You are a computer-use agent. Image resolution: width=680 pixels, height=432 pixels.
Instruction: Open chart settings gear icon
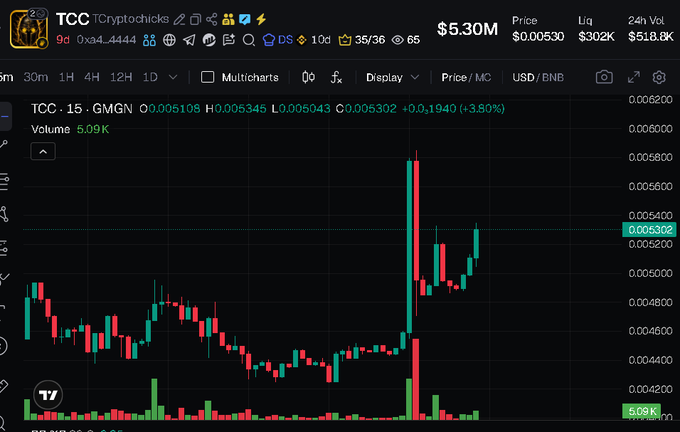659,77
